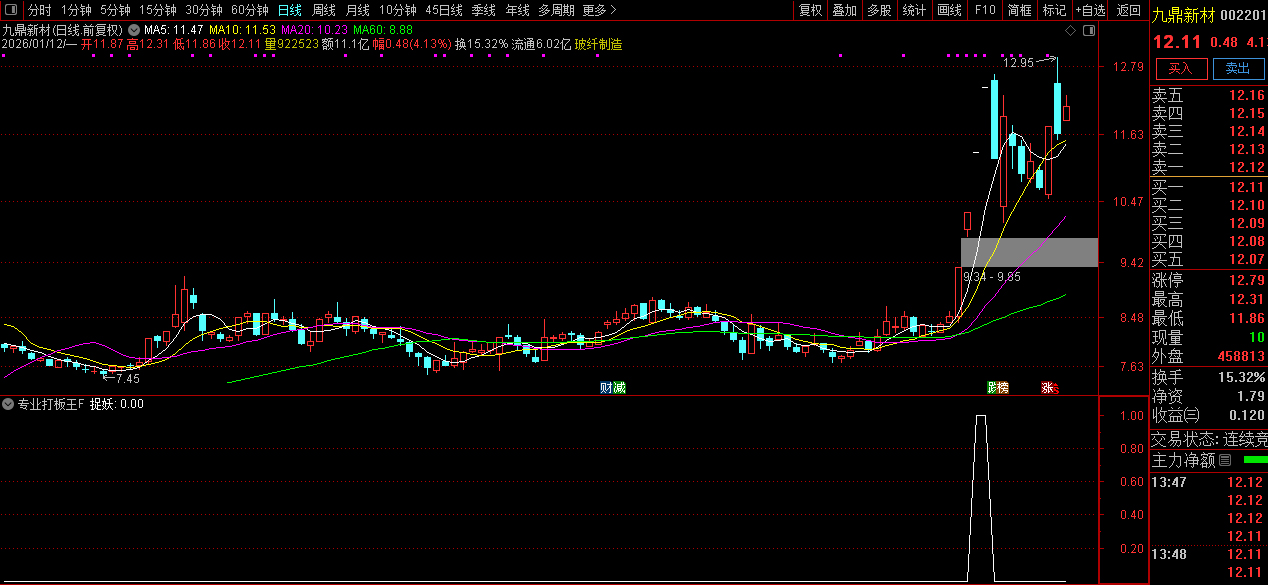Image resolution: width=1268 pixels, height=585 pixels.
Task: Select the 30分钟 period
Action: coord(203,10)
